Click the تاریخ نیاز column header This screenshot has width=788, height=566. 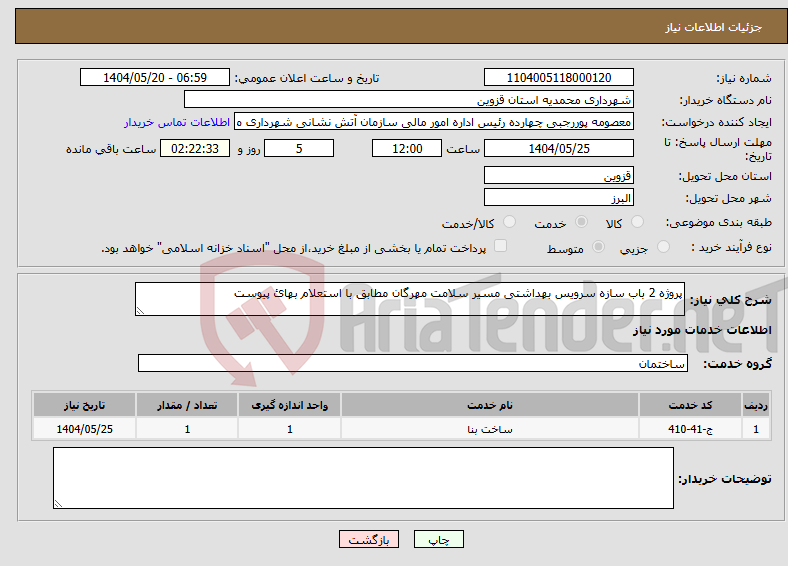(84, 405)
